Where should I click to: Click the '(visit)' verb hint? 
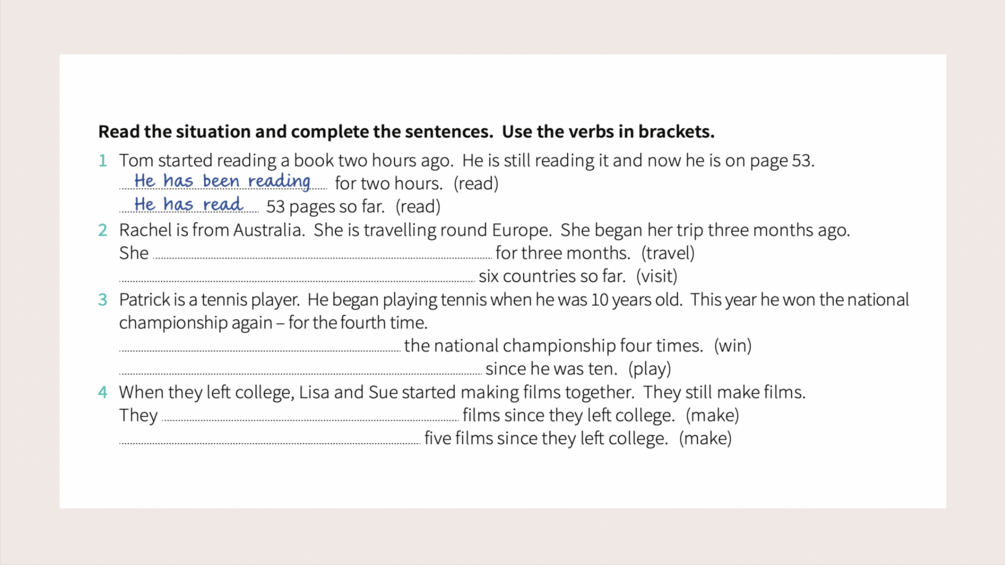[x=657, y=277]
